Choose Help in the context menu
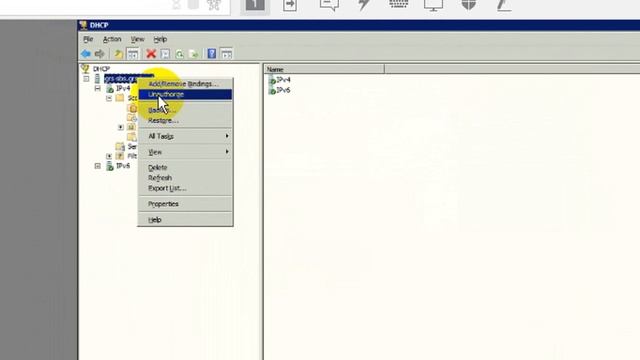640x360 pixels. (185, 220)
